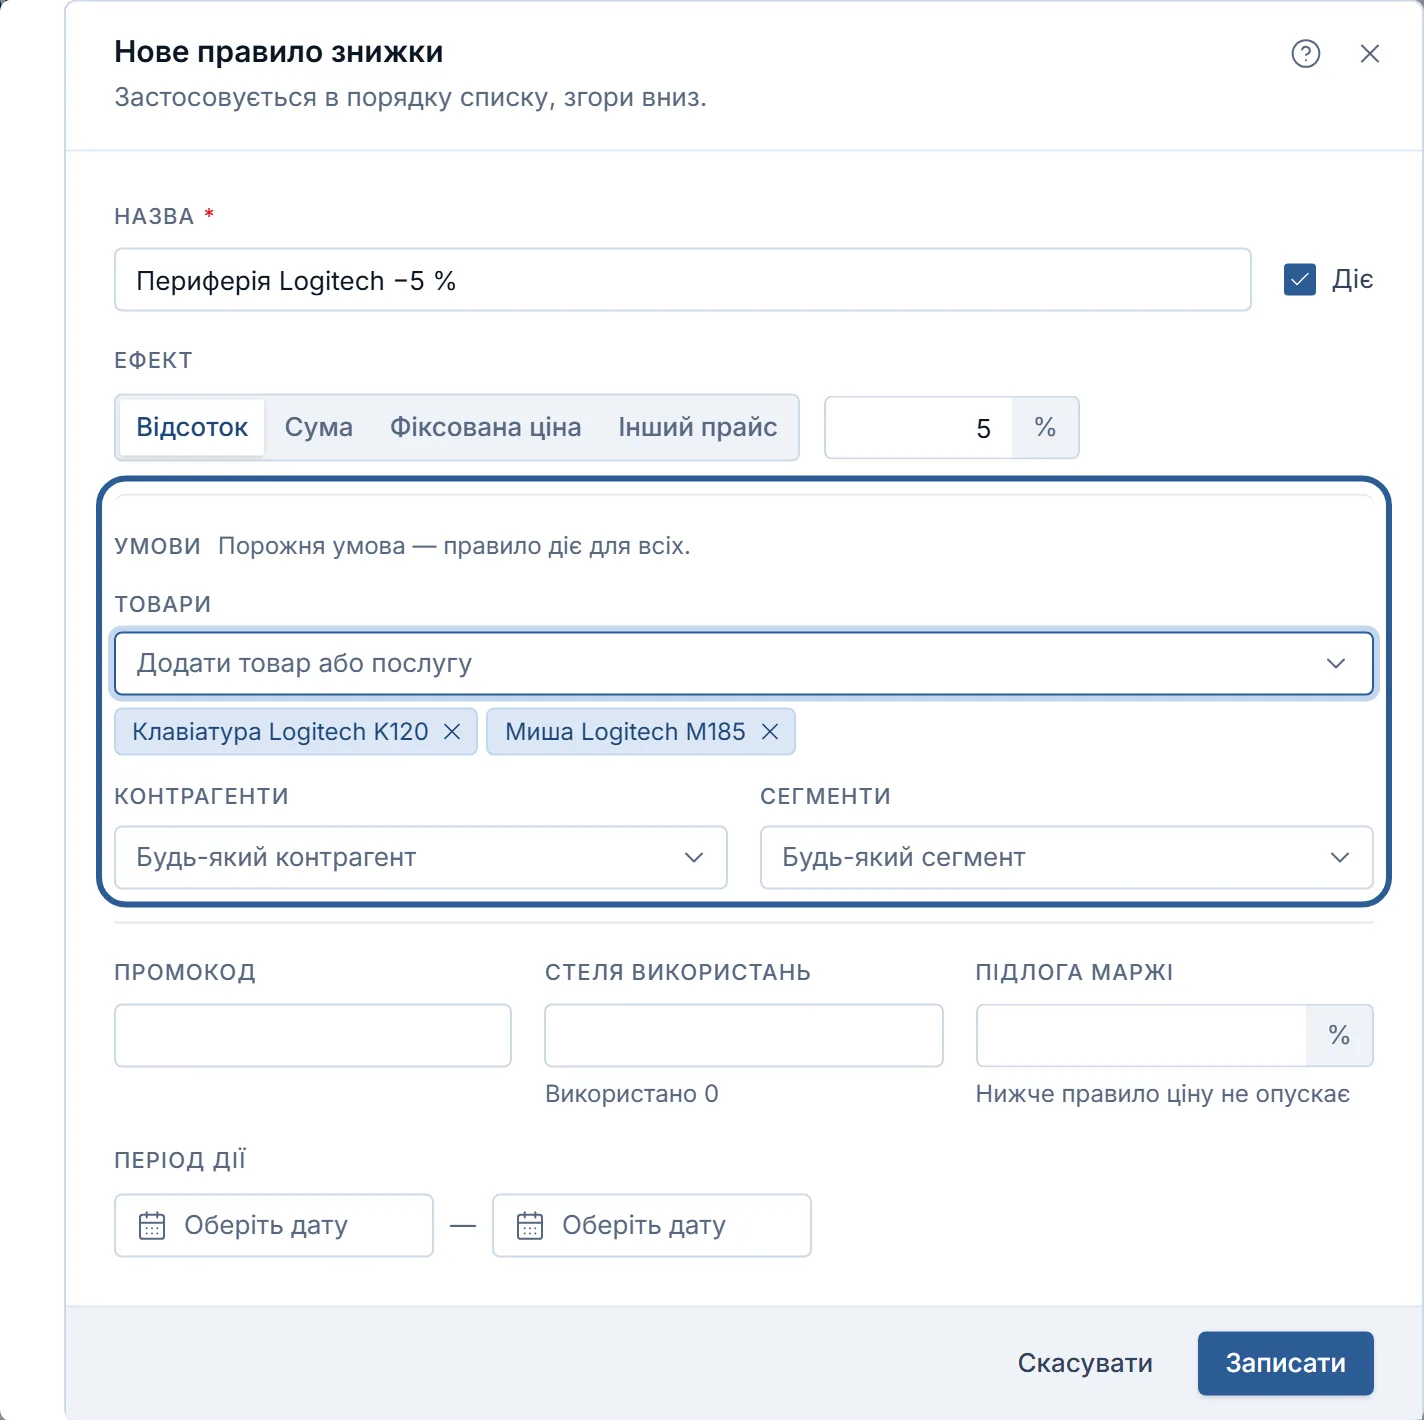The image size is (1424, 1420).
Task: Click the calendar icon of the end date
Action: 530,1225
